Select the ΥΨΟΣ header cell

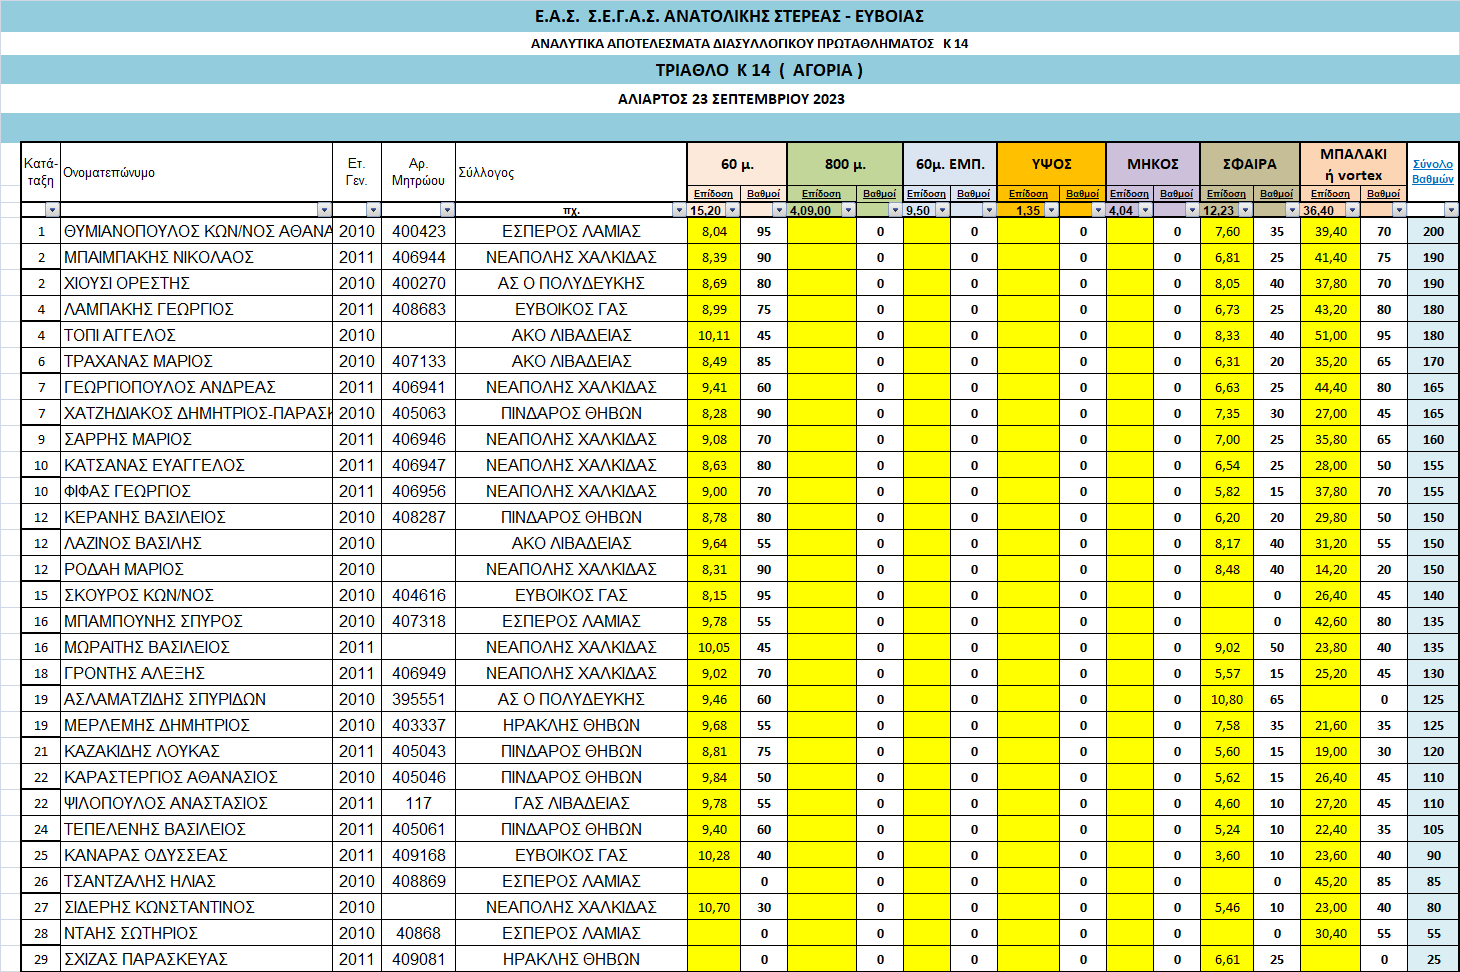click(x=1052, y=164)
